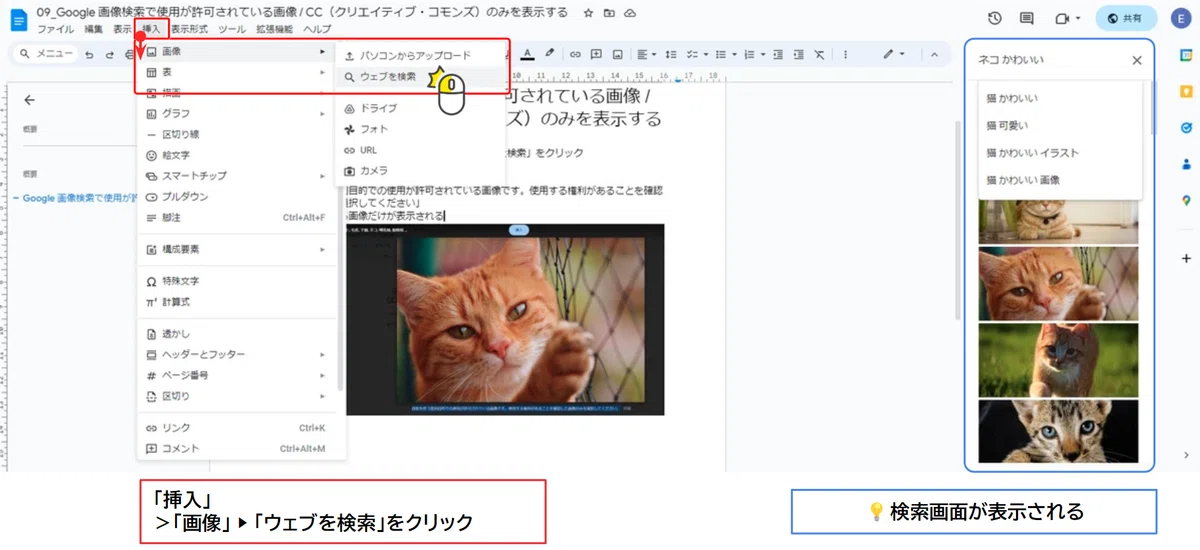Select 透かし in insert menu
Viewport: 1200px width, 550px height.
point(237,334)
